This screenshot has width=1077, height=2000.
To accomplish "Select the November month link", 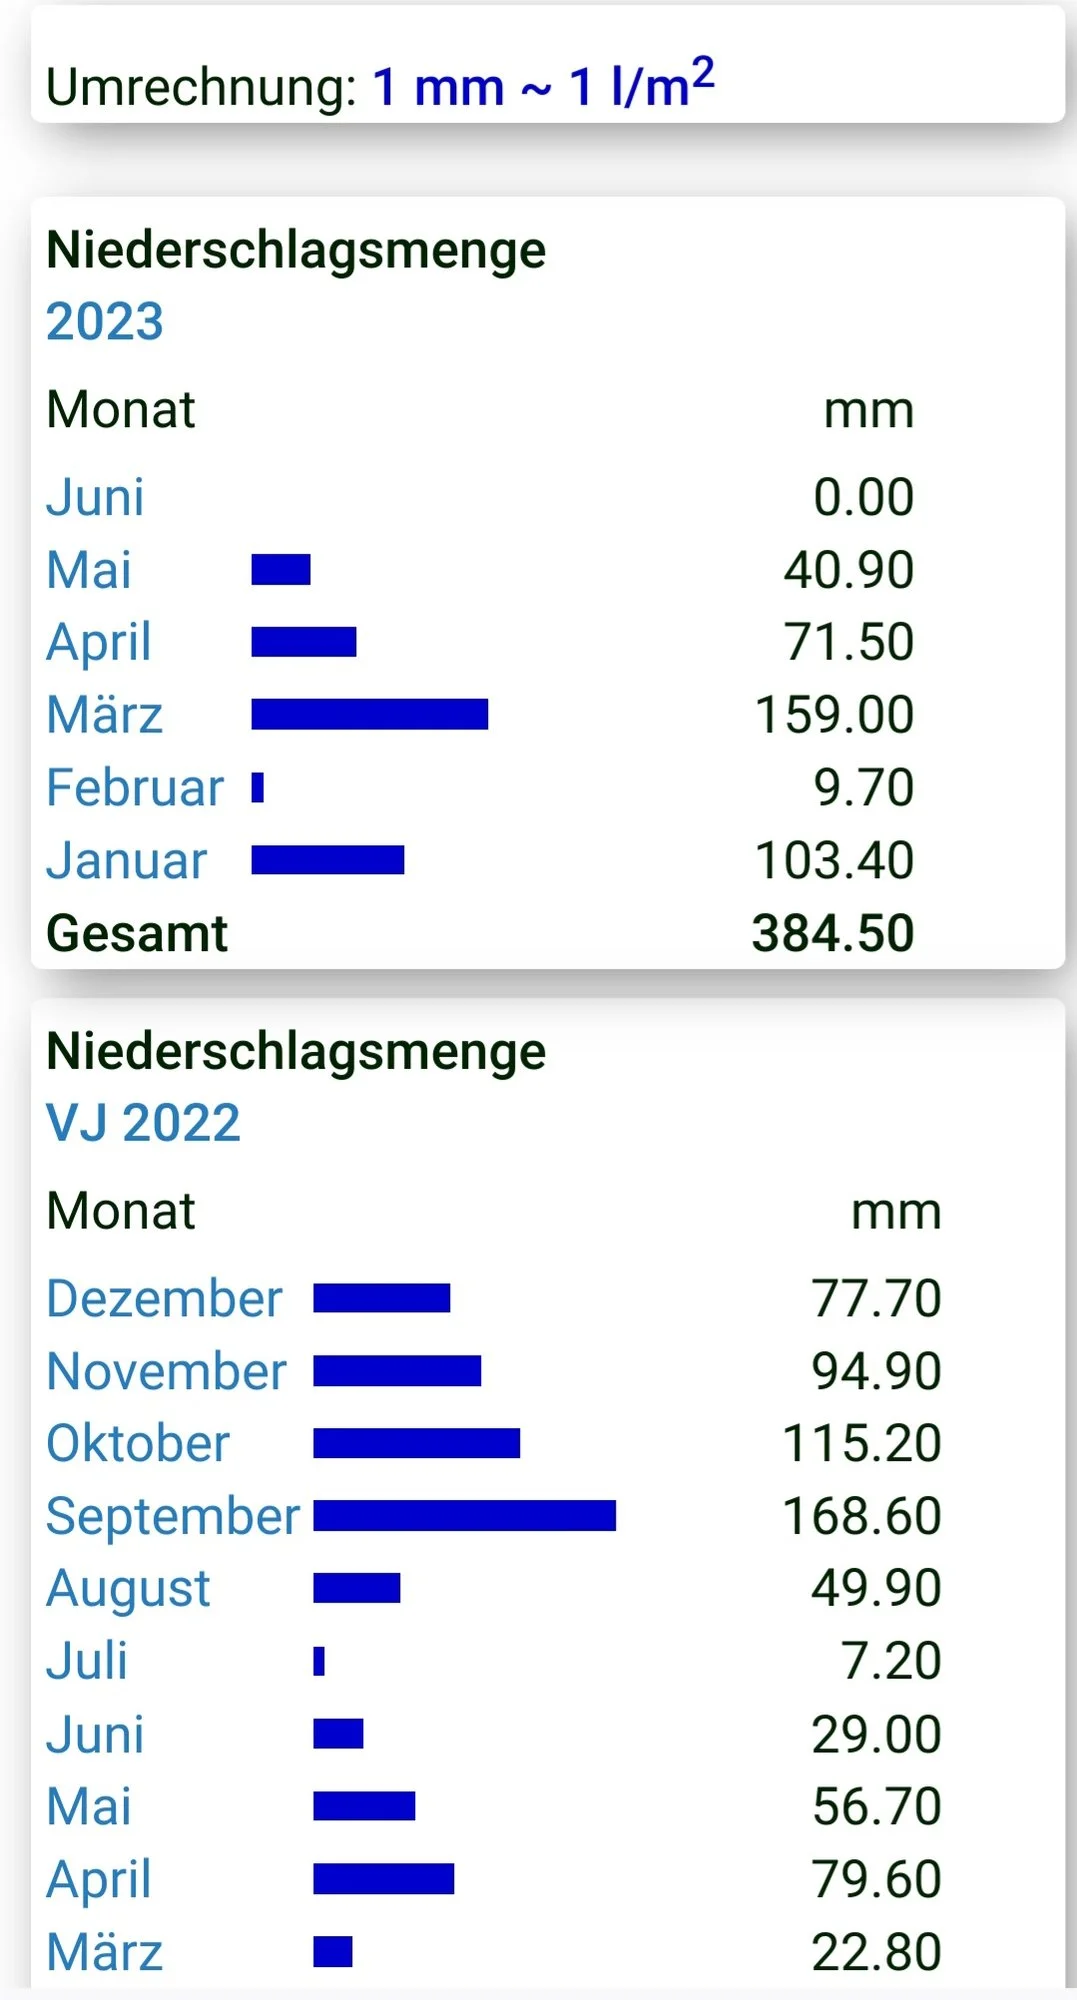I will coord(167,1371).
